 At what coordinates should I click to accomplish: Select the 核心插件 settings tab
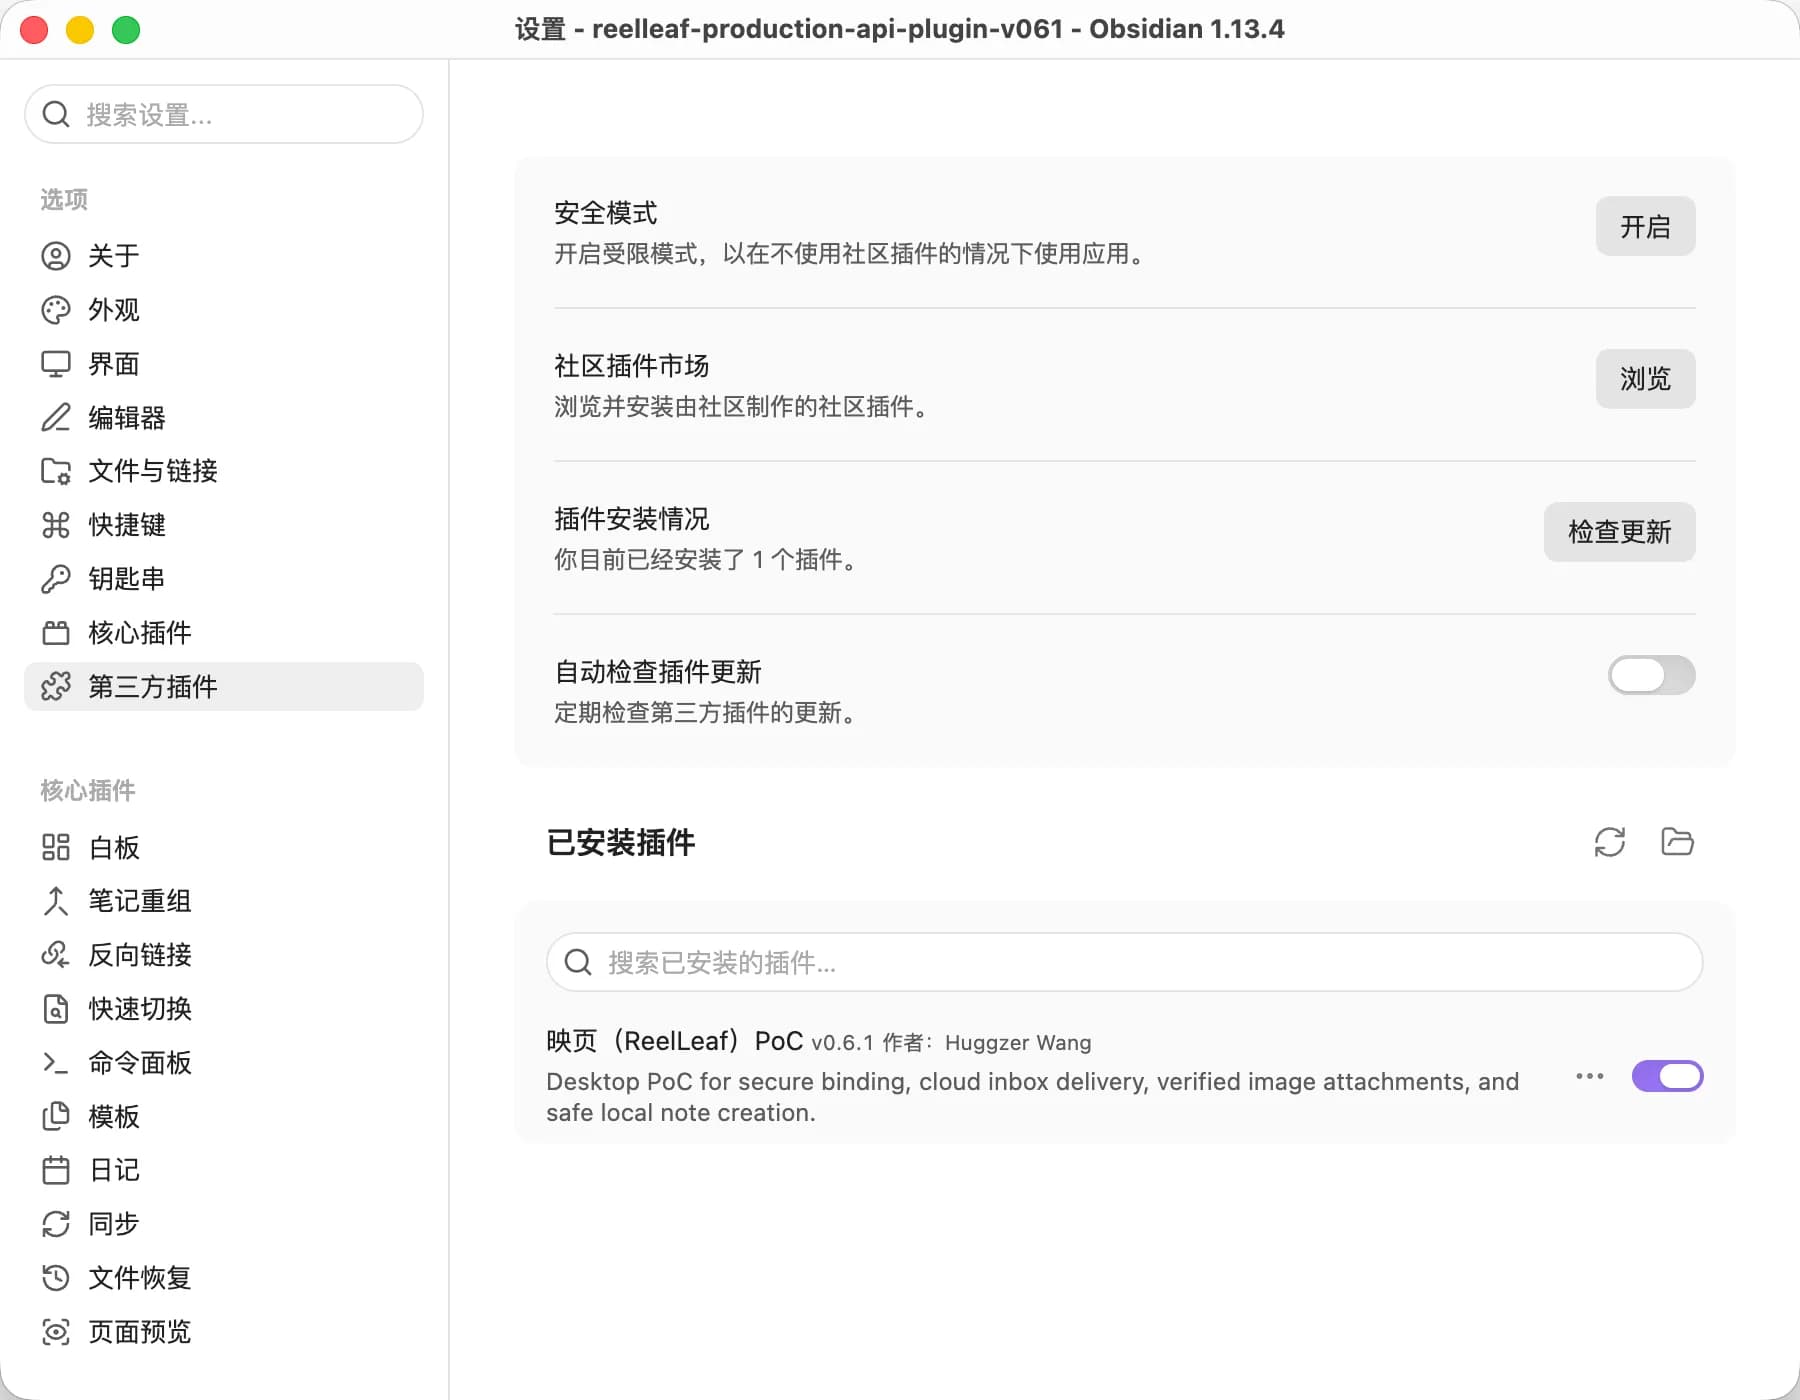[x=224, y=633]
